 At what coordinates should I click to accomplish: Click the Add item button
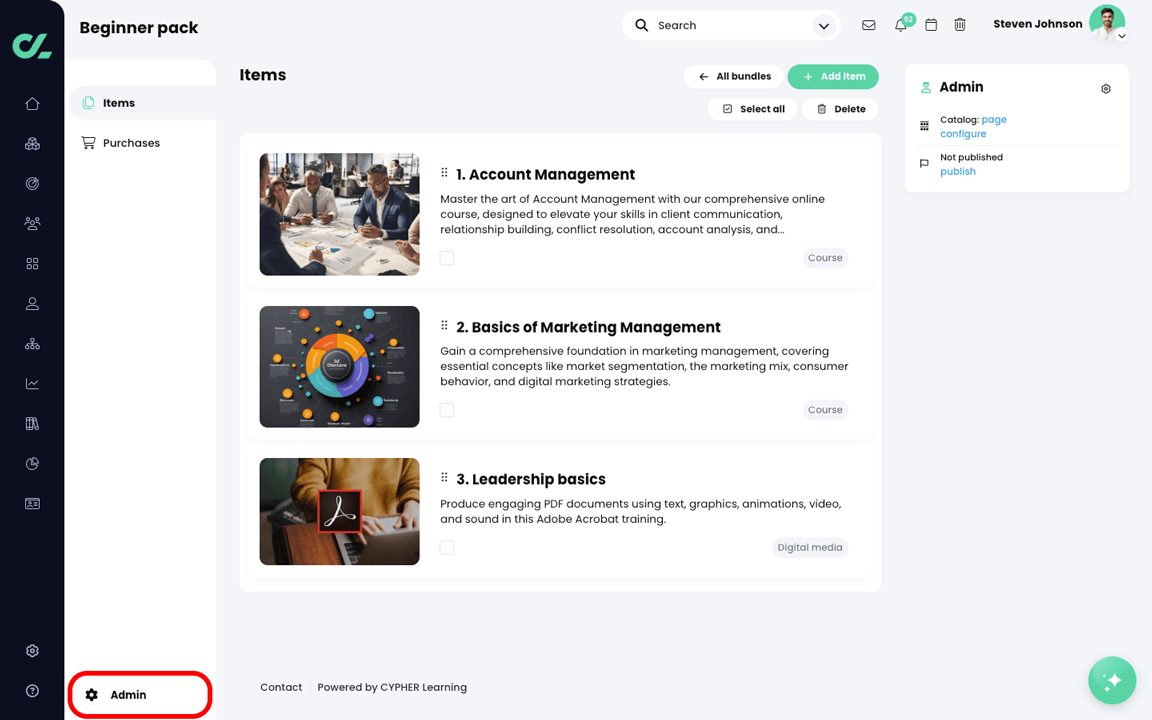pyautogui.click(x=833, y=76)
